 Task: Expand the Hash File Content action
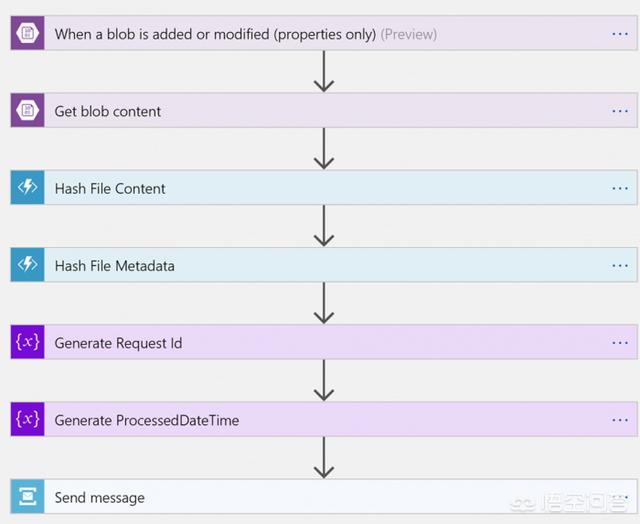tap(110, 188)
